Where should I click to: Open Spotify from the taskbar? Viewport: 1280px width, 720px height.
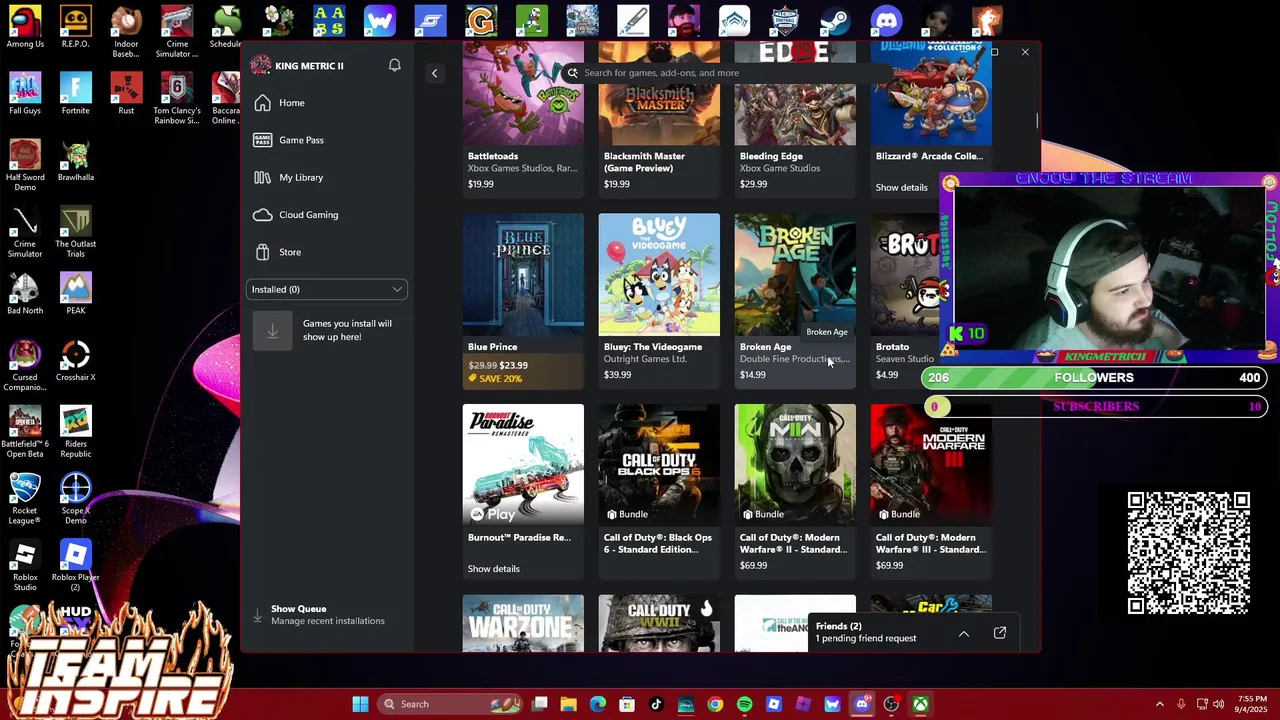[x=744, y=704]
